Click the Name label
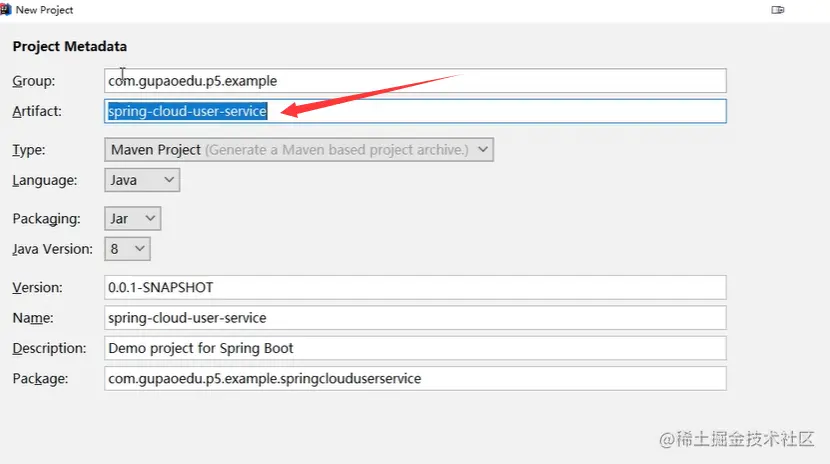The width and height of the screenshot is (830, 464). click(33, 318)
